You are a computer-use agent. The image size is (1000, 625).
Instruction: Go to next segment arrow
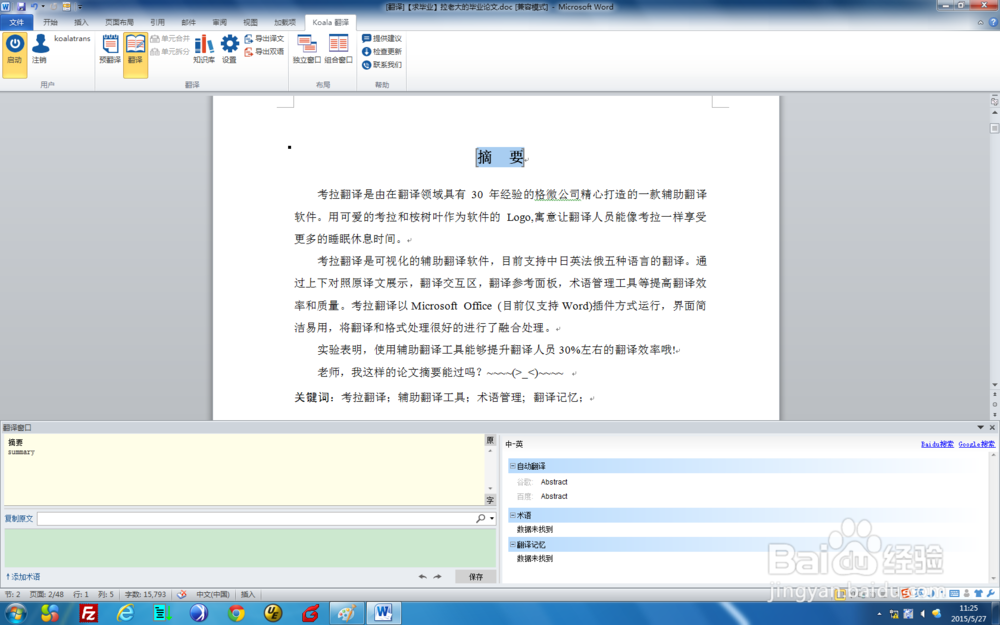(x=438, y=577)
